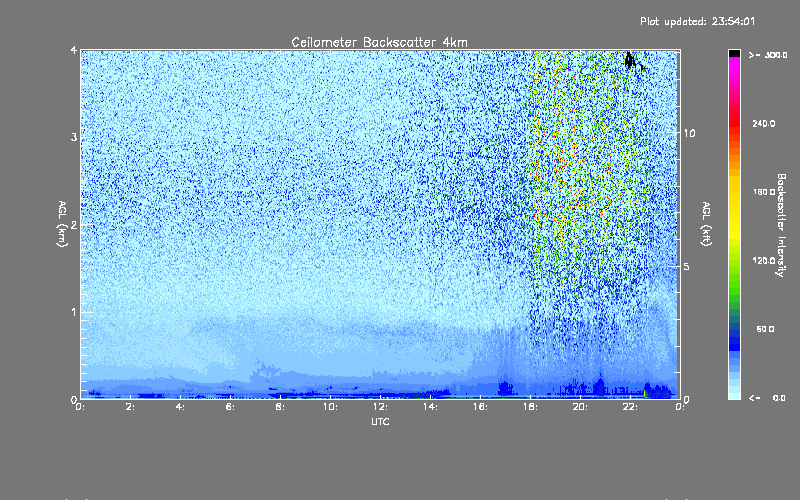The height and width of the screenshot is (500, 800).
Task: Click the "20:" hour tick on UTC axis
Action: coord(580,407)
